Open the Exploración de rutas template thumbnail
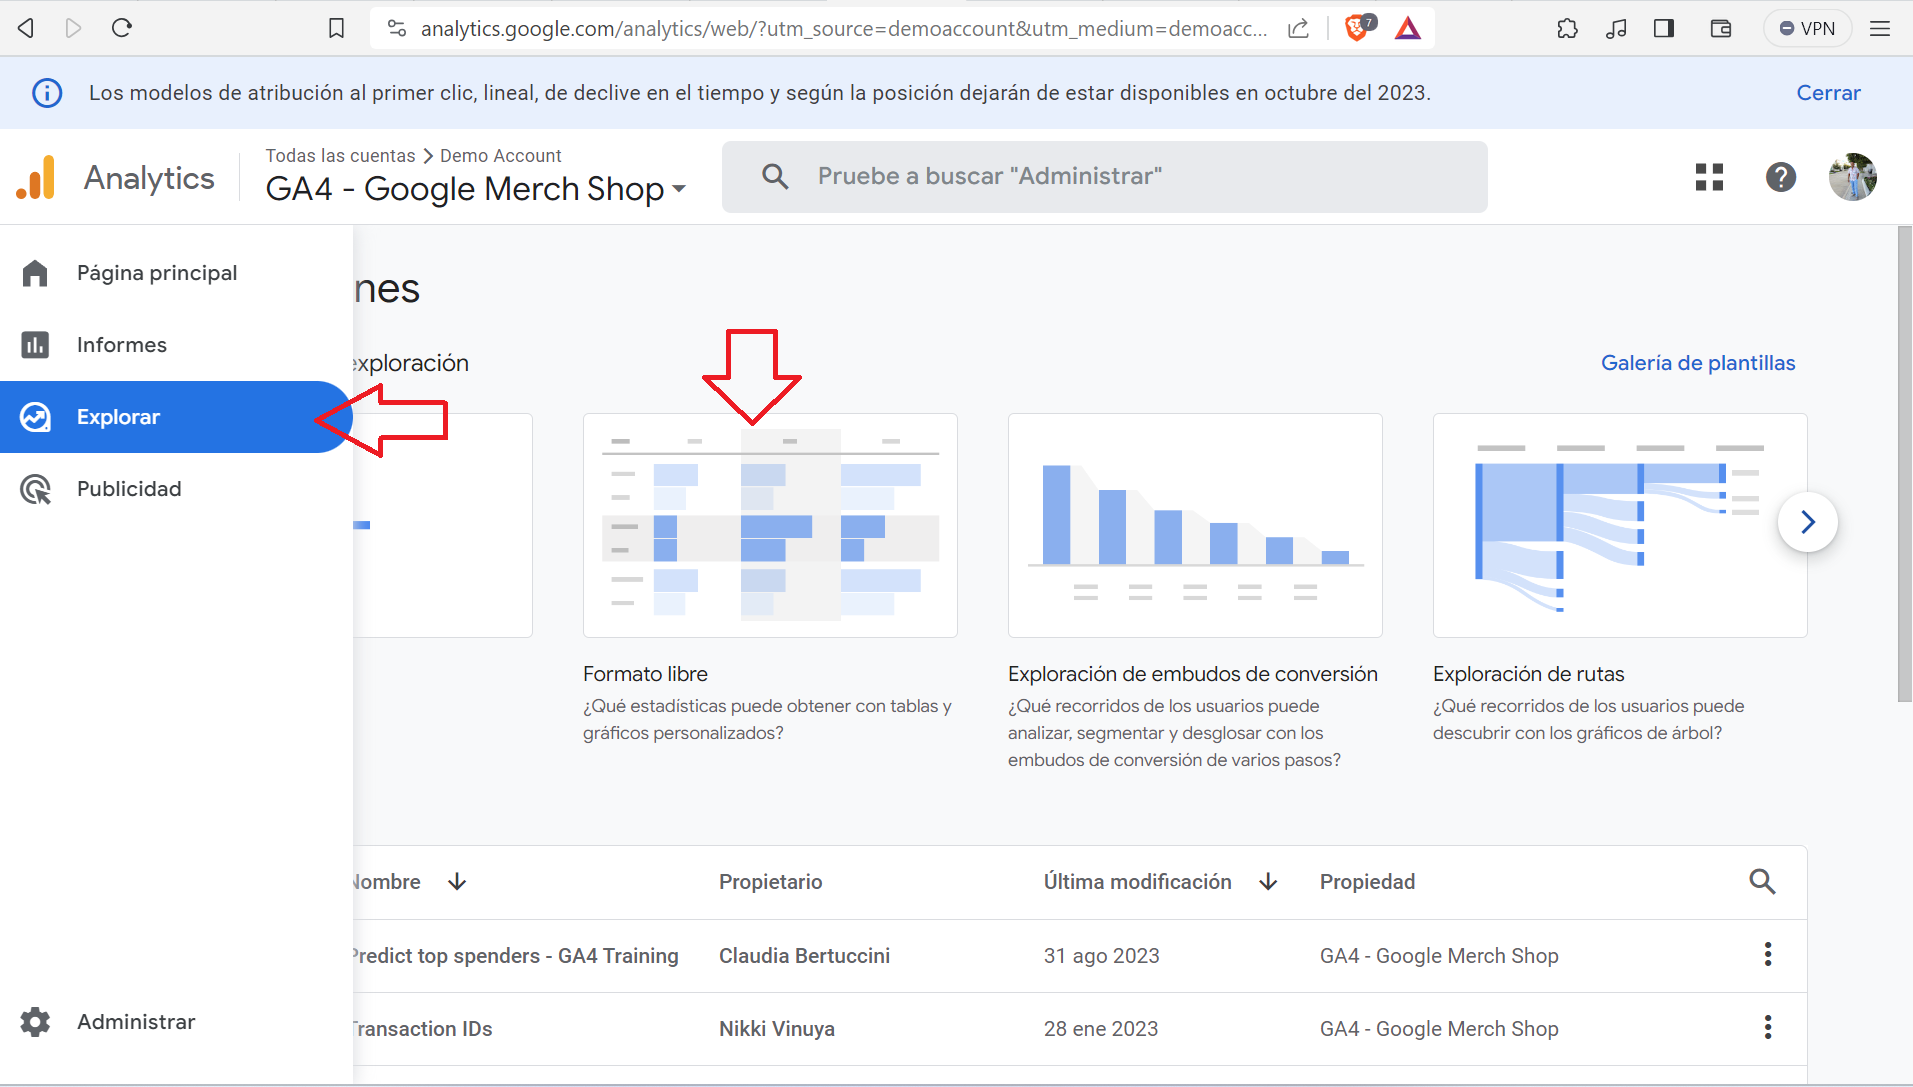1913x1087 pixels. (x=1620, y=525)
